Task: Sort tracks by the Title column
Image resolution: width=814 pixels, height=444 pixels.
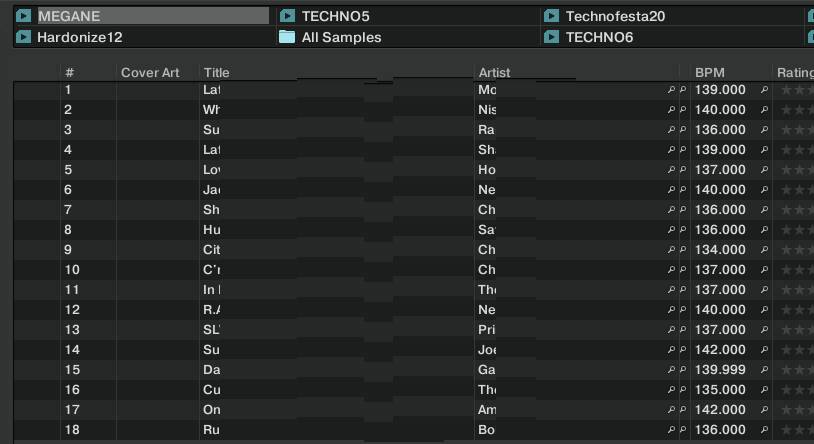Action: (x=217, y=73)
